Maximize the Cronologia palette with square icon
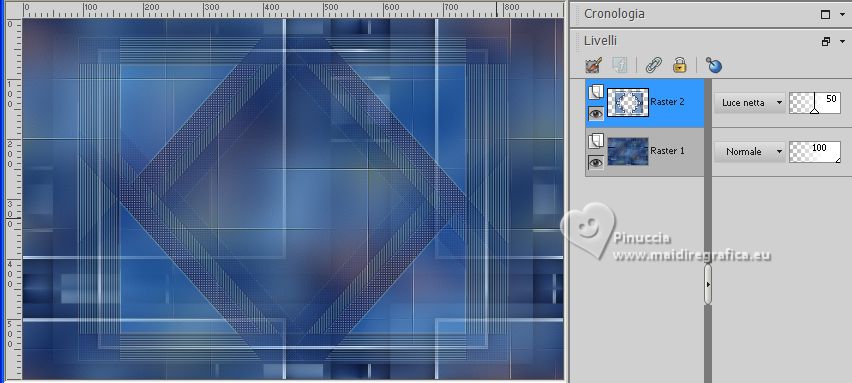The image size is (852, 383). tap(825, 15)
